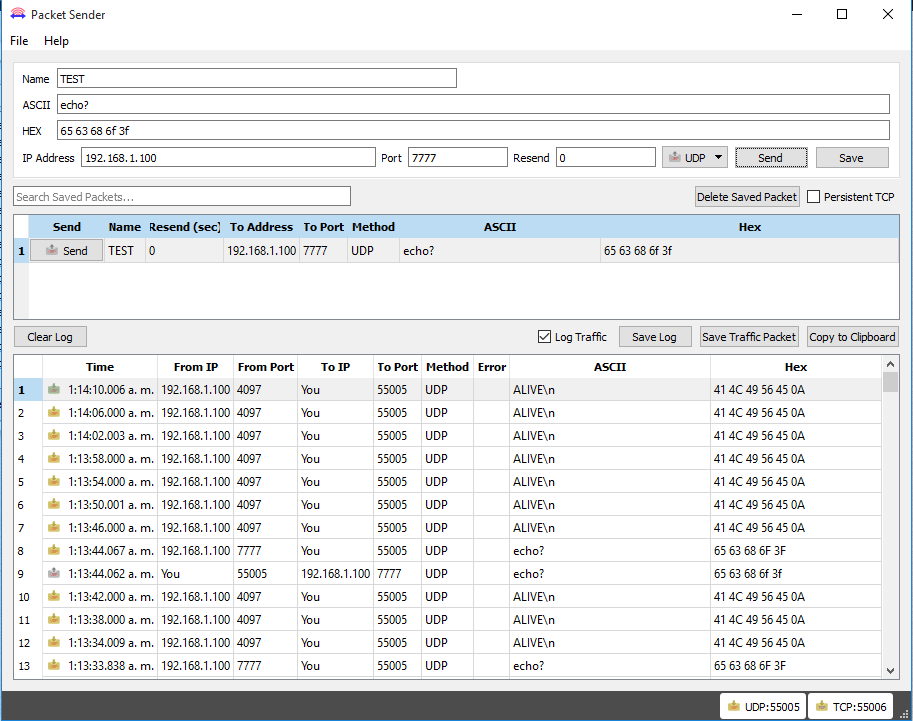Viewport: 913px width, 721px height.
Task: Click the packet icon at 1:13:42.000 log row
Action: 54,596
